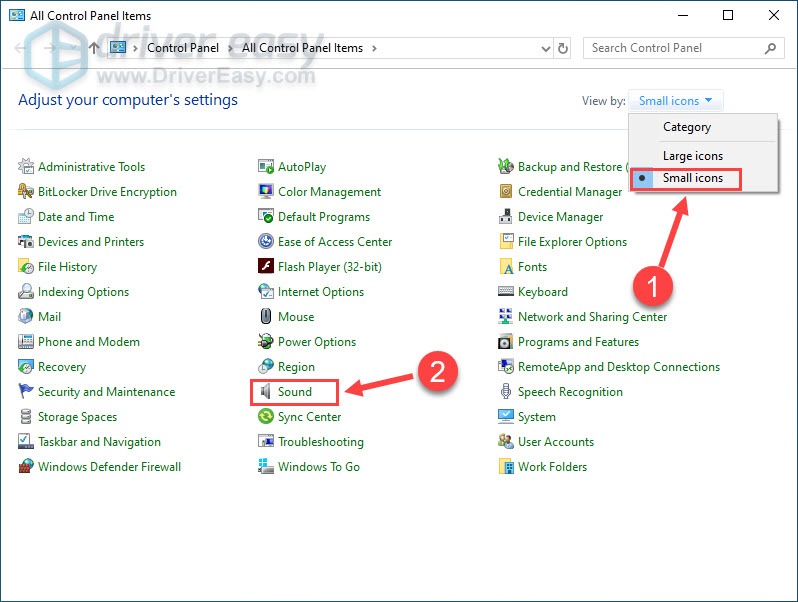Screen dimensions: 798x602
Task: Open the User Accounts link
Action: click(x=555, y=442)
